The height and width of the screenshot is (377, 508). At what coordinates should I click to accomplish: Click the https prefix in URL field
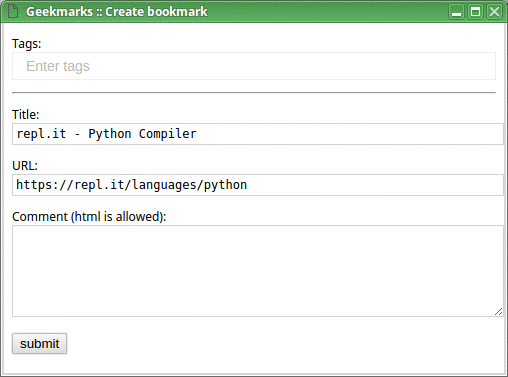pyautogui.click(x=34, y=185)
